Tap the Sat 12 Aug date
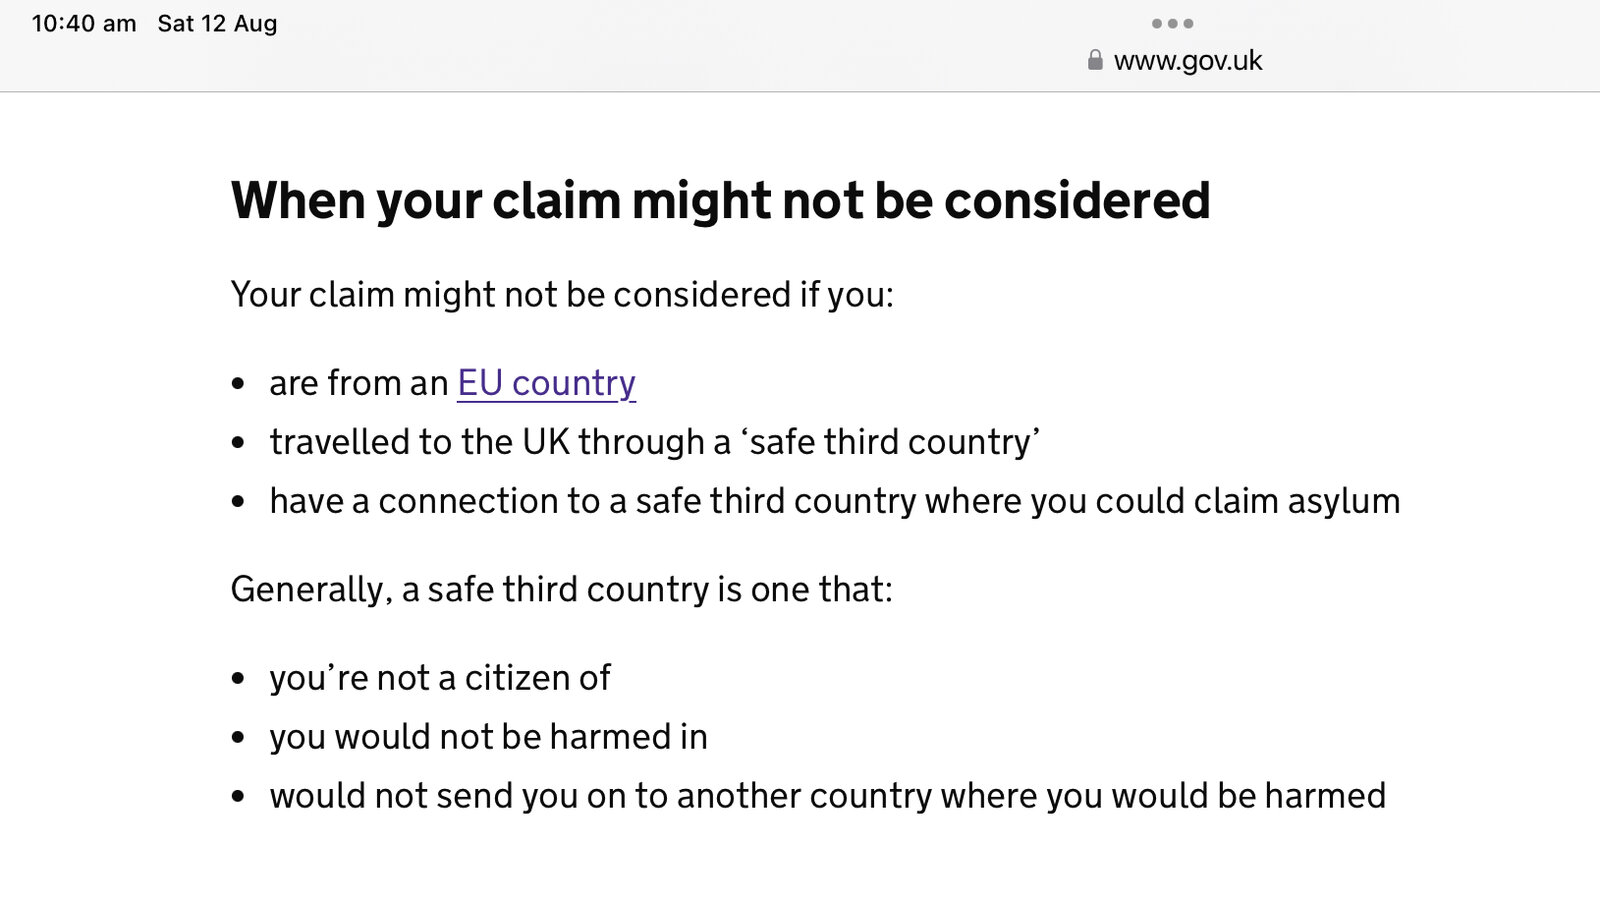 point(217,24)
